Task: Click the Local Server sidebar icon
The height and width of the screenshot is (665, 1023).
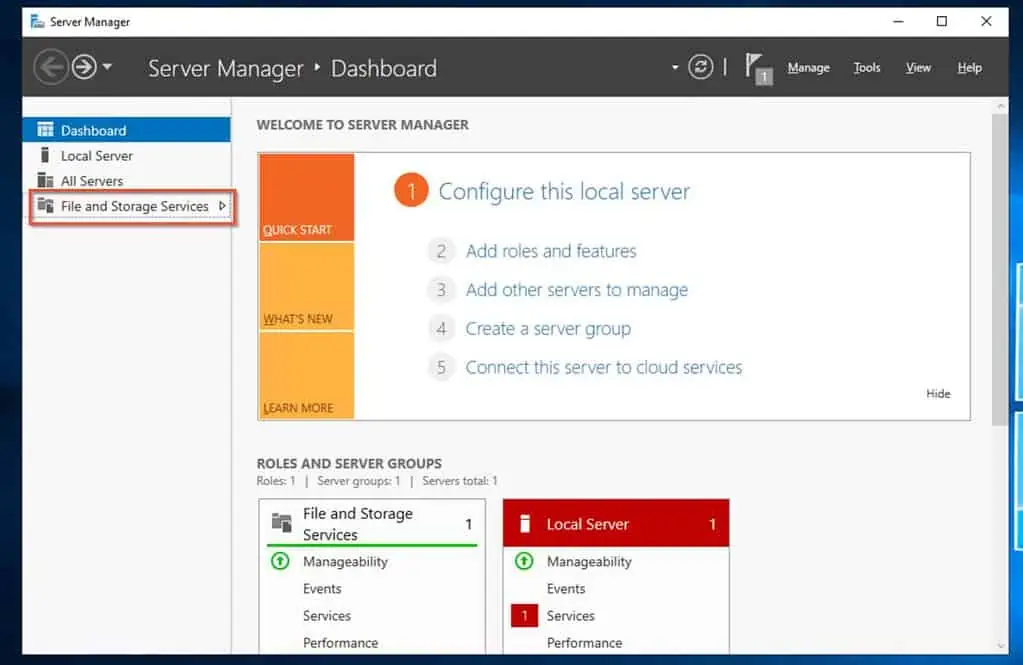Action: (x=44, y=155)
